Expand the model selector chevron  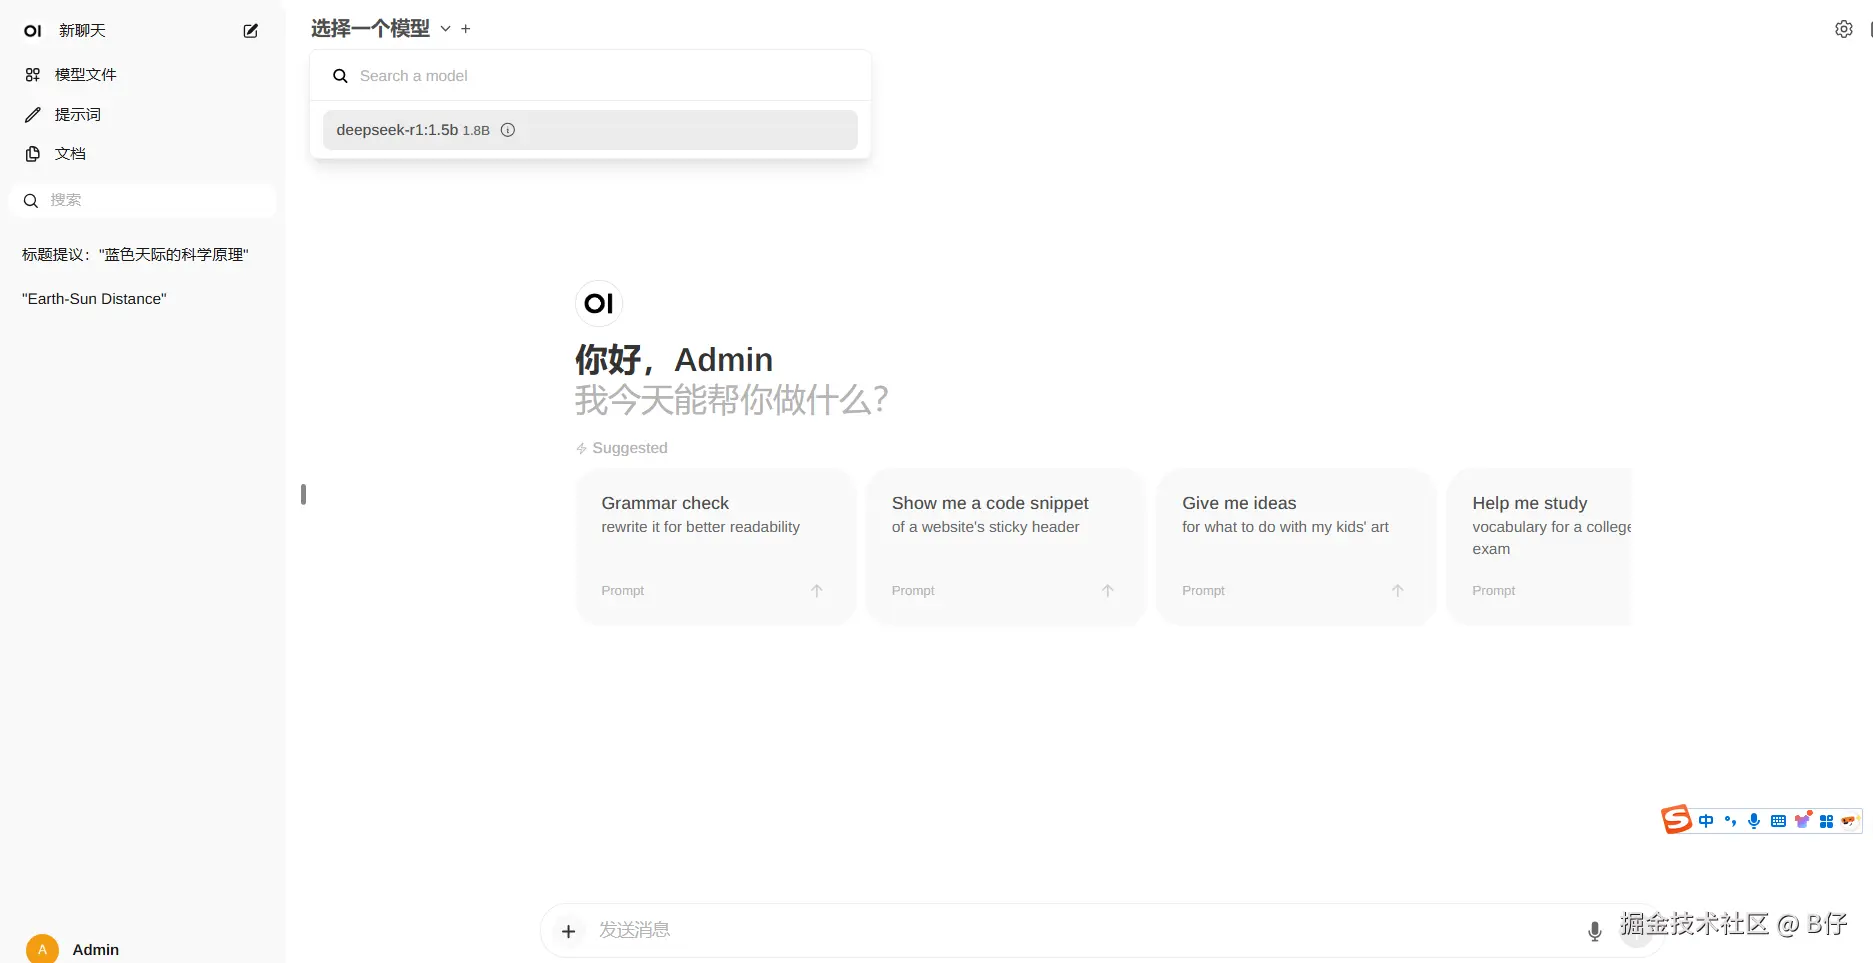pyautogui.click(x=446, y=29)
